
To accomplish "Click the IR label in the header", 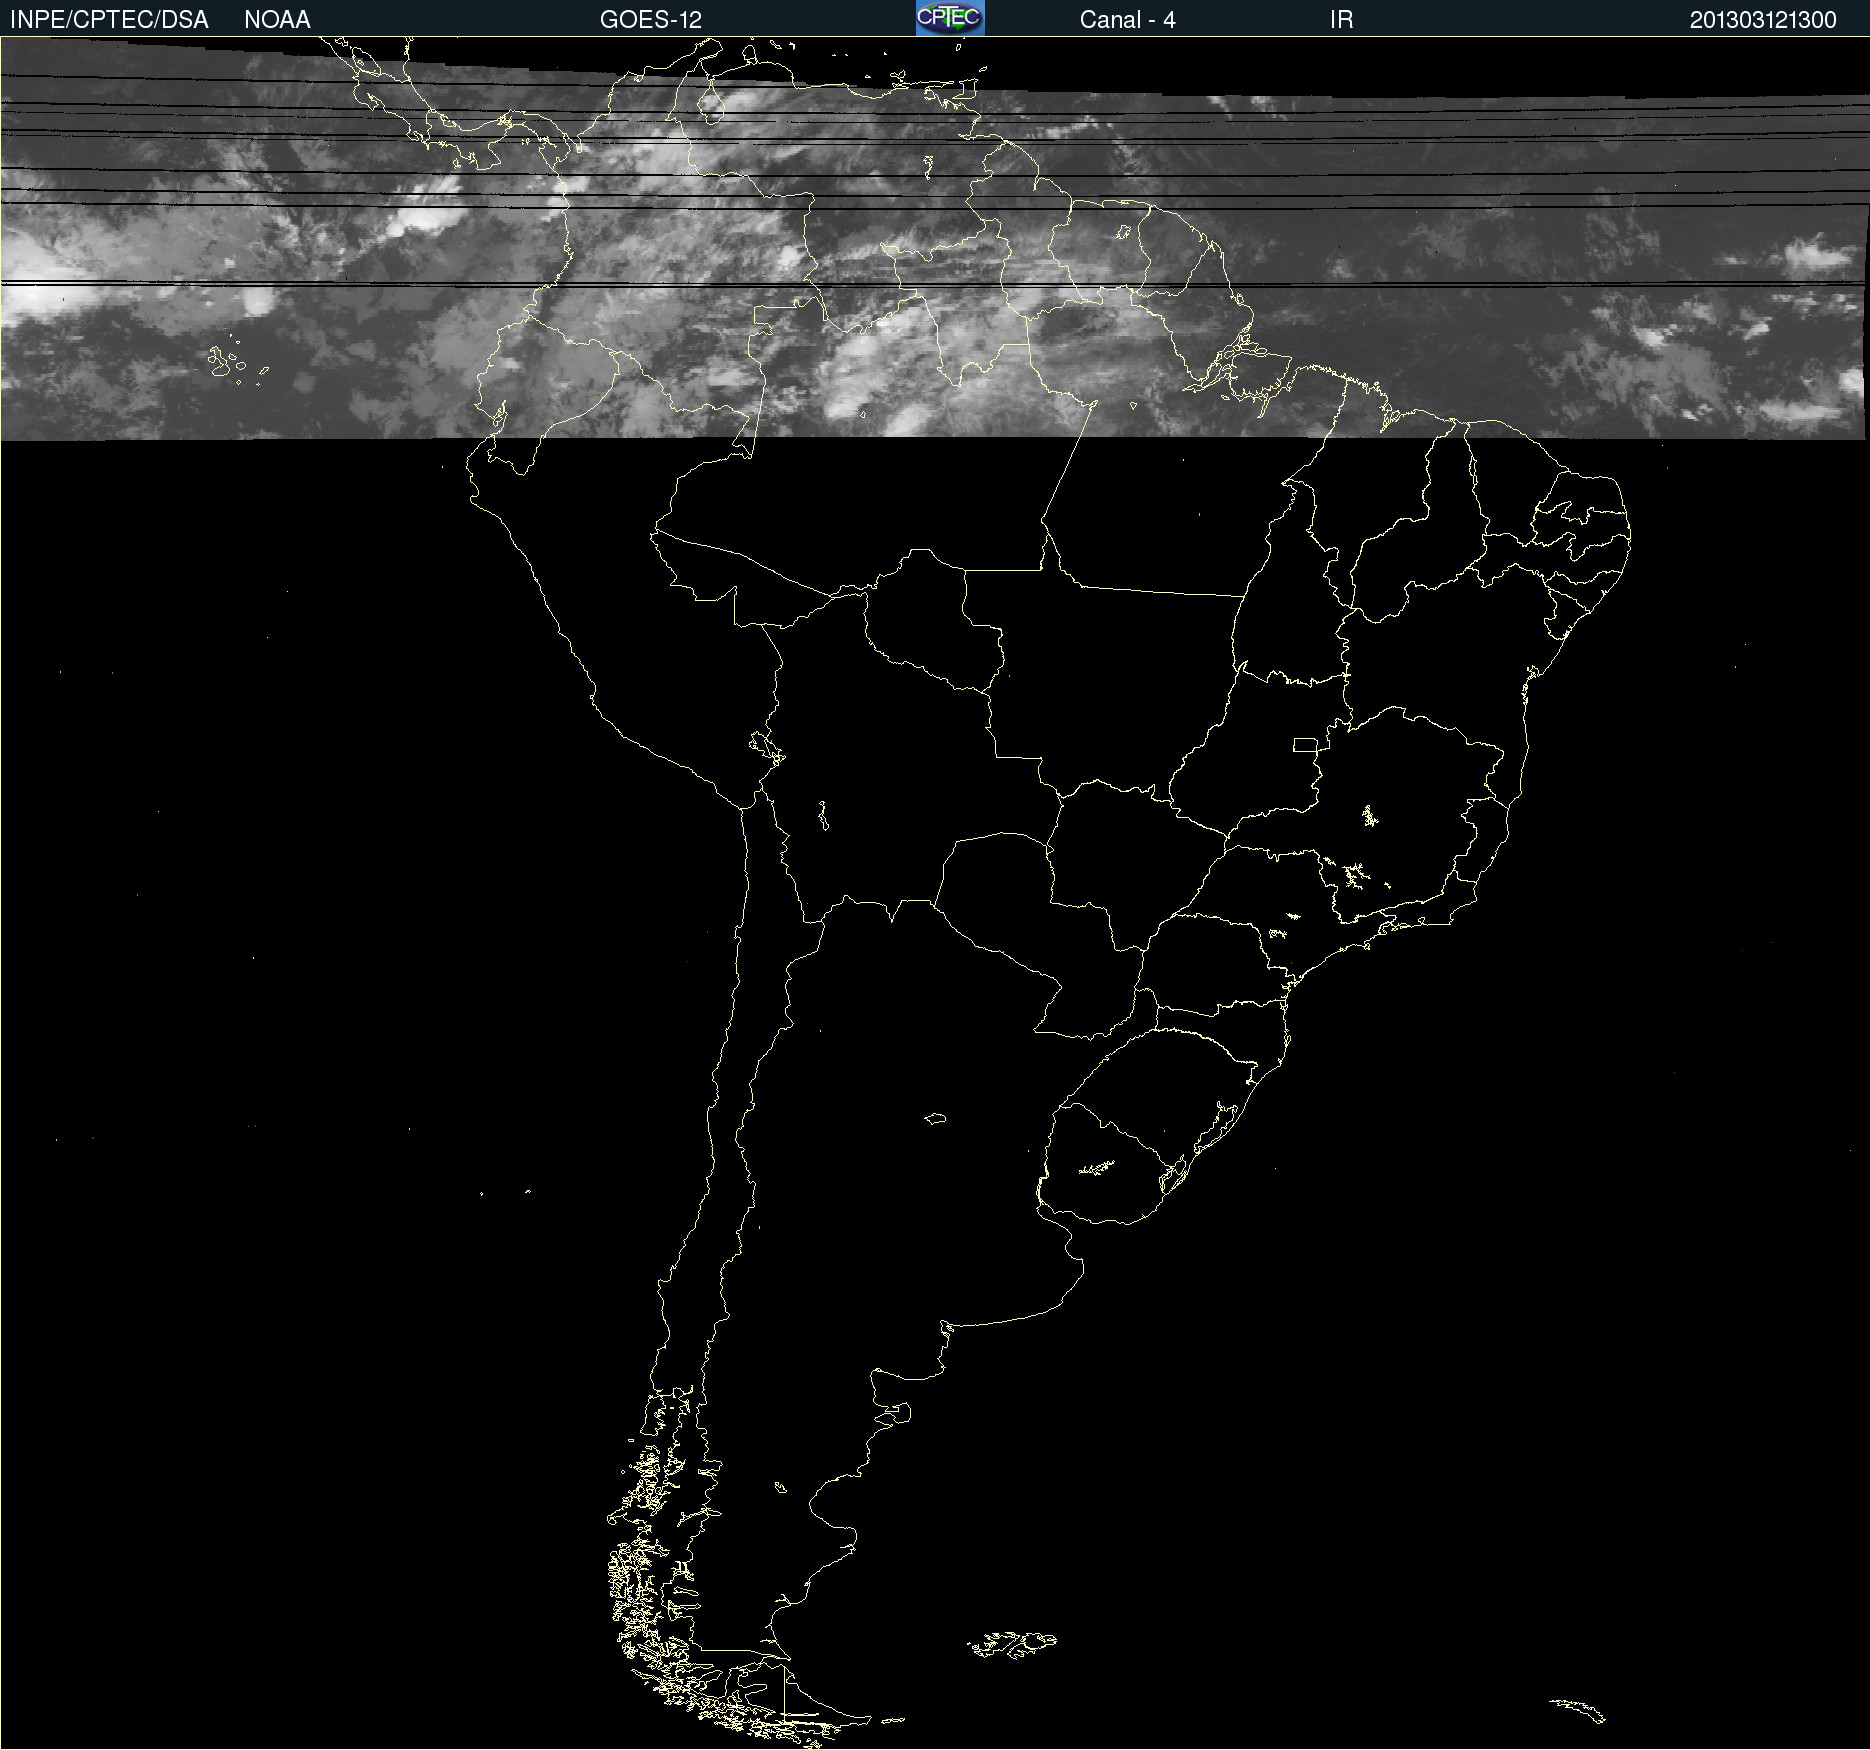I will coord(1341,19).
